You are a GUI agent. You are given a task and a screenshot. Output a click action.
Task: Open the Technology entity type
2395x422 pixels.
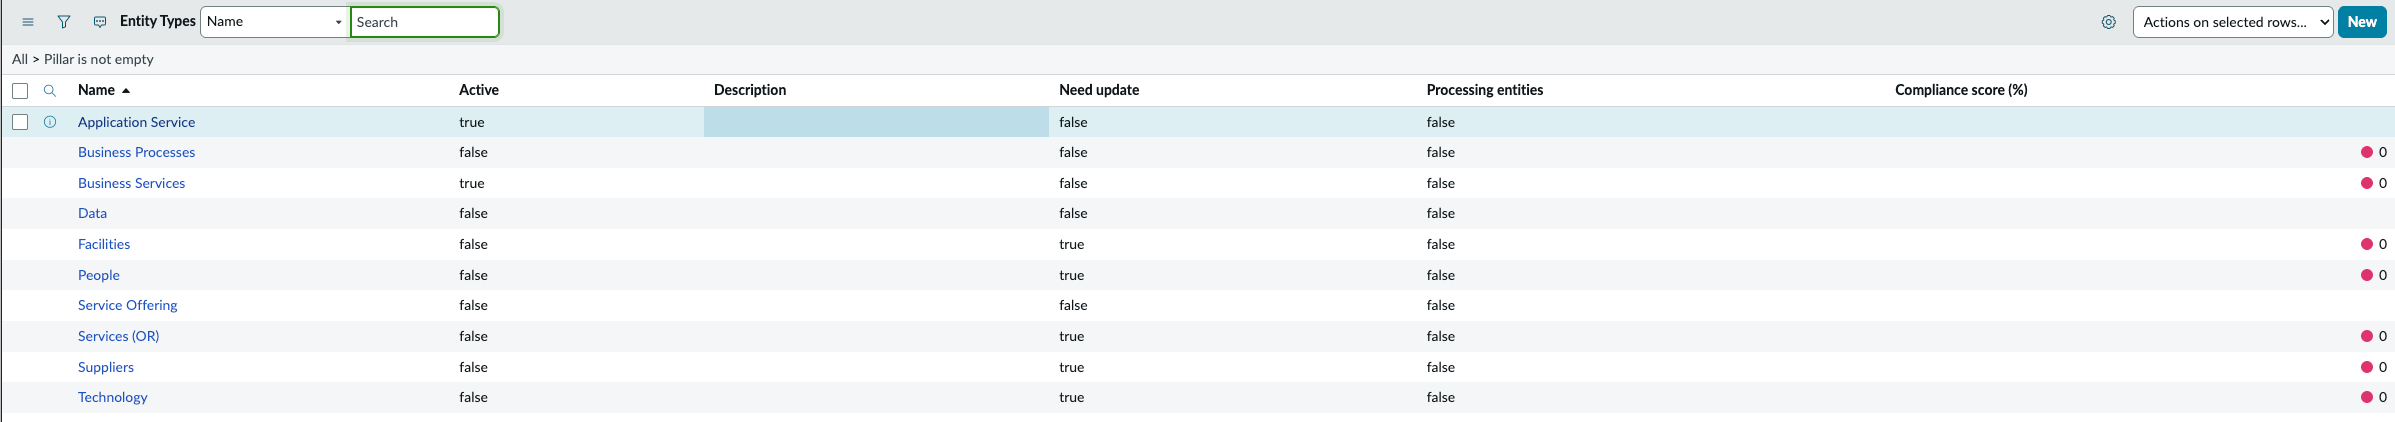tap(113, 397)
